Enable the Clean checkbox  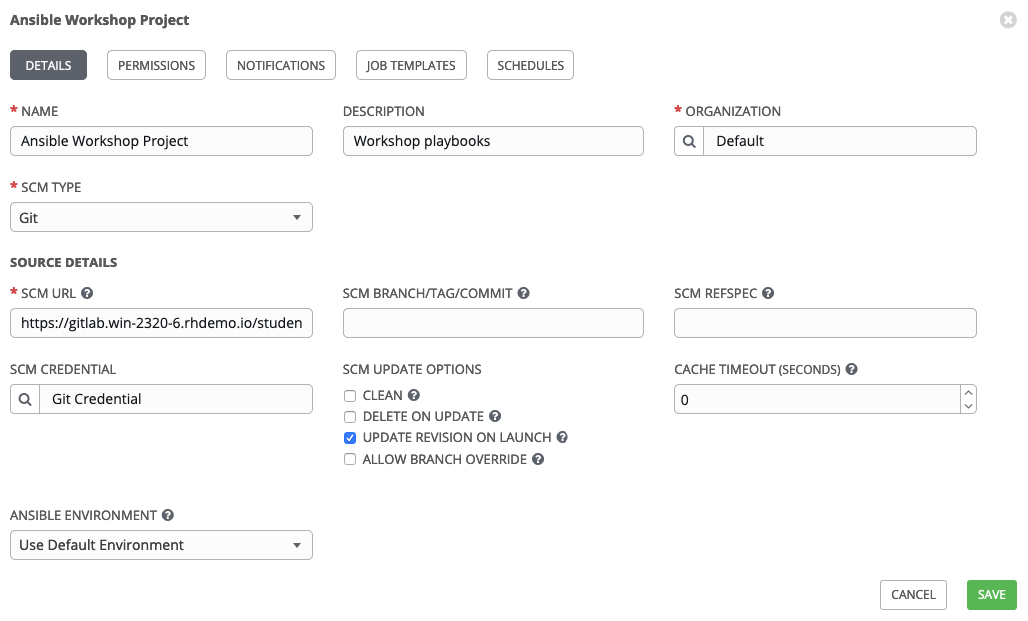[x=350, y=396]
